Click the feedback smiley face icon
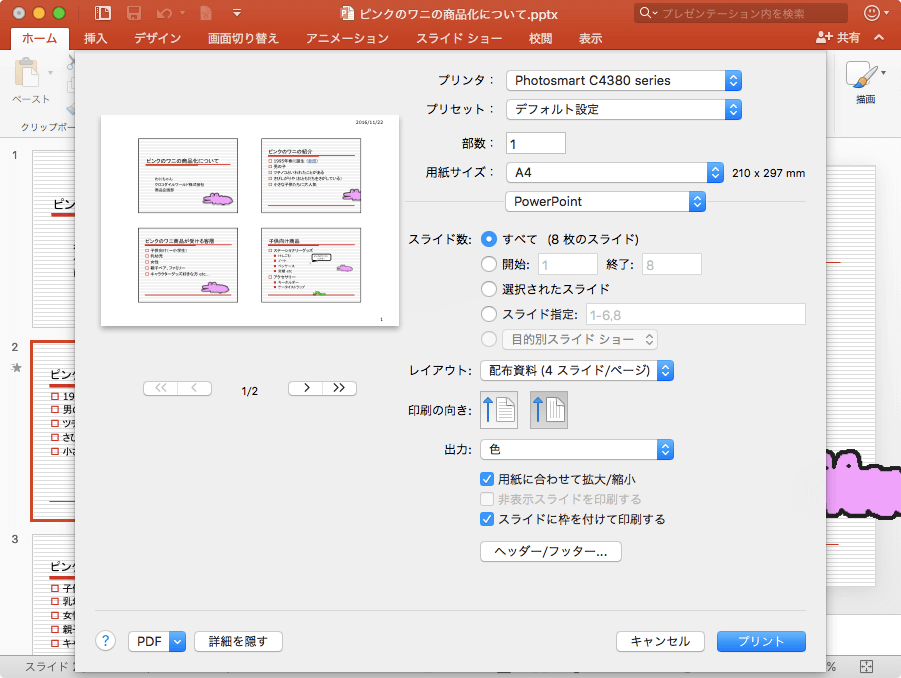 [x=872, y=13]
